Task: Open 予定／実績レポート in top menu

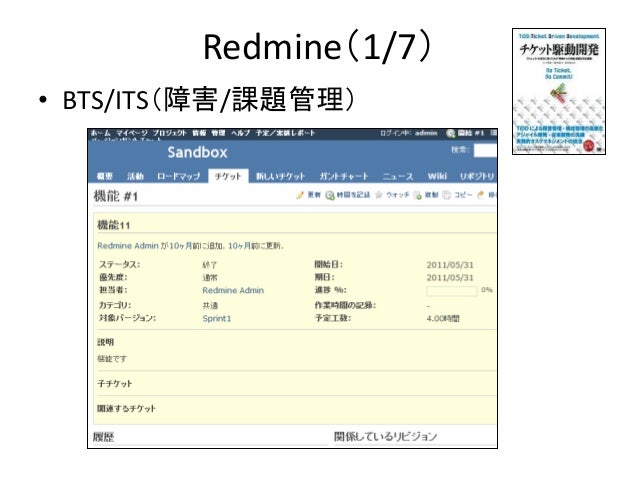Action: point(285,133)
